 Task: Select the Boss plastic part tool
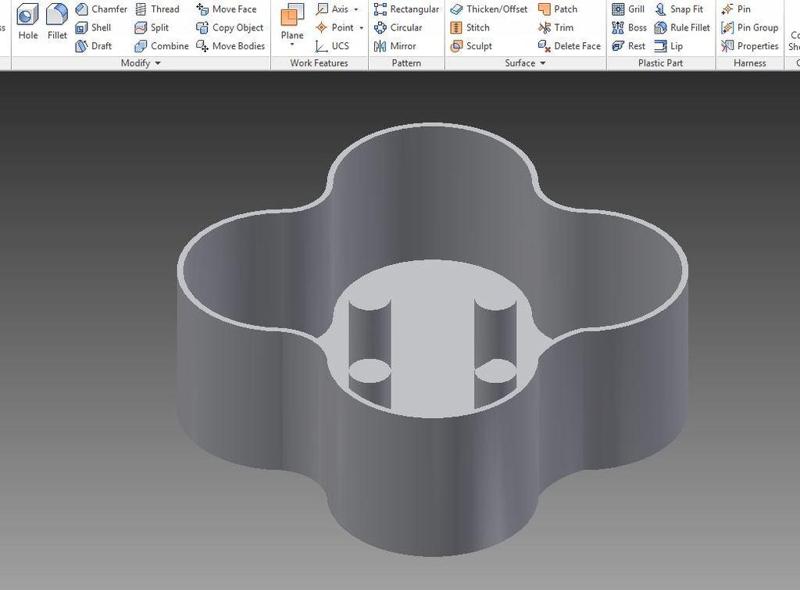coord(629,28)
